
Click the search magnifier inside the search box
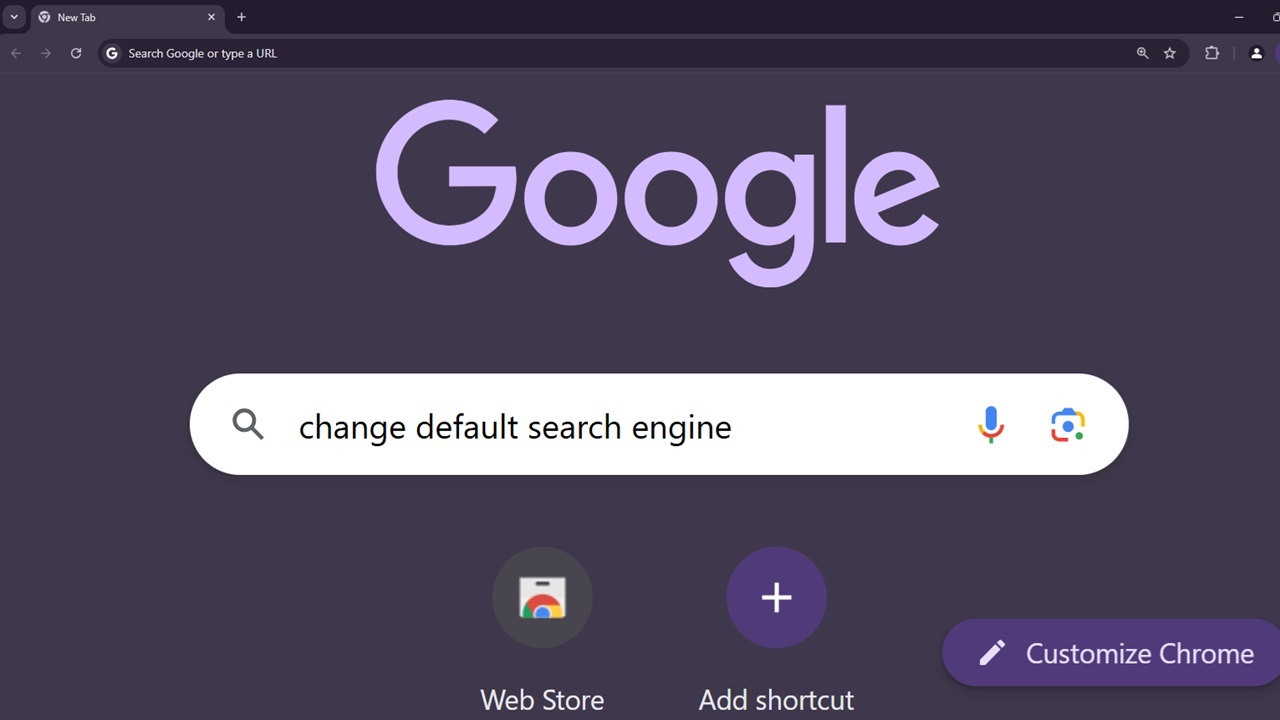(248, 424)
